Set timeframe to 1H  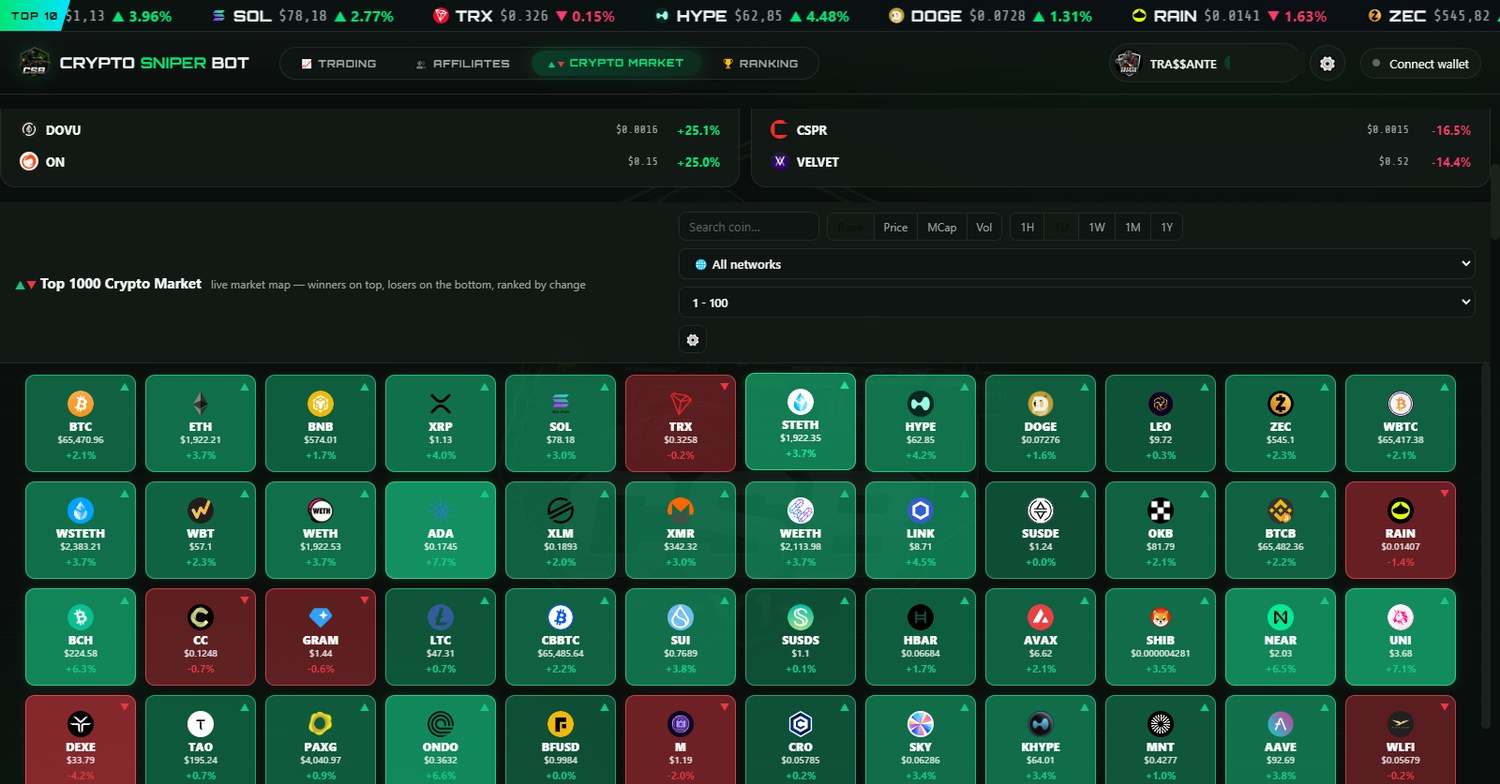[1027, 227]
